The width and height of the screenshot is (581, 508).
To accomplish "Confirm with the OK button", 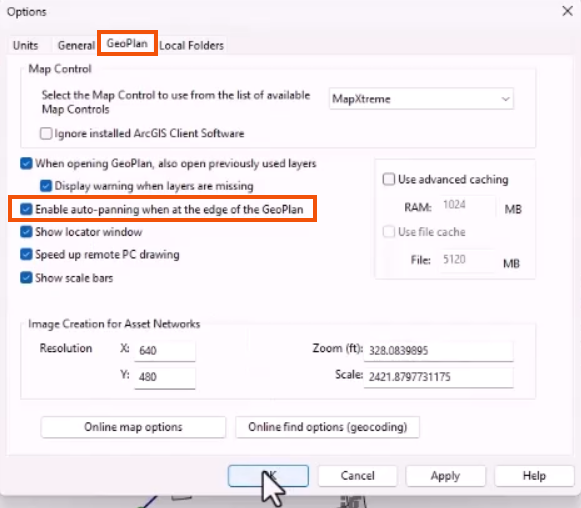I will pos(268,476).
